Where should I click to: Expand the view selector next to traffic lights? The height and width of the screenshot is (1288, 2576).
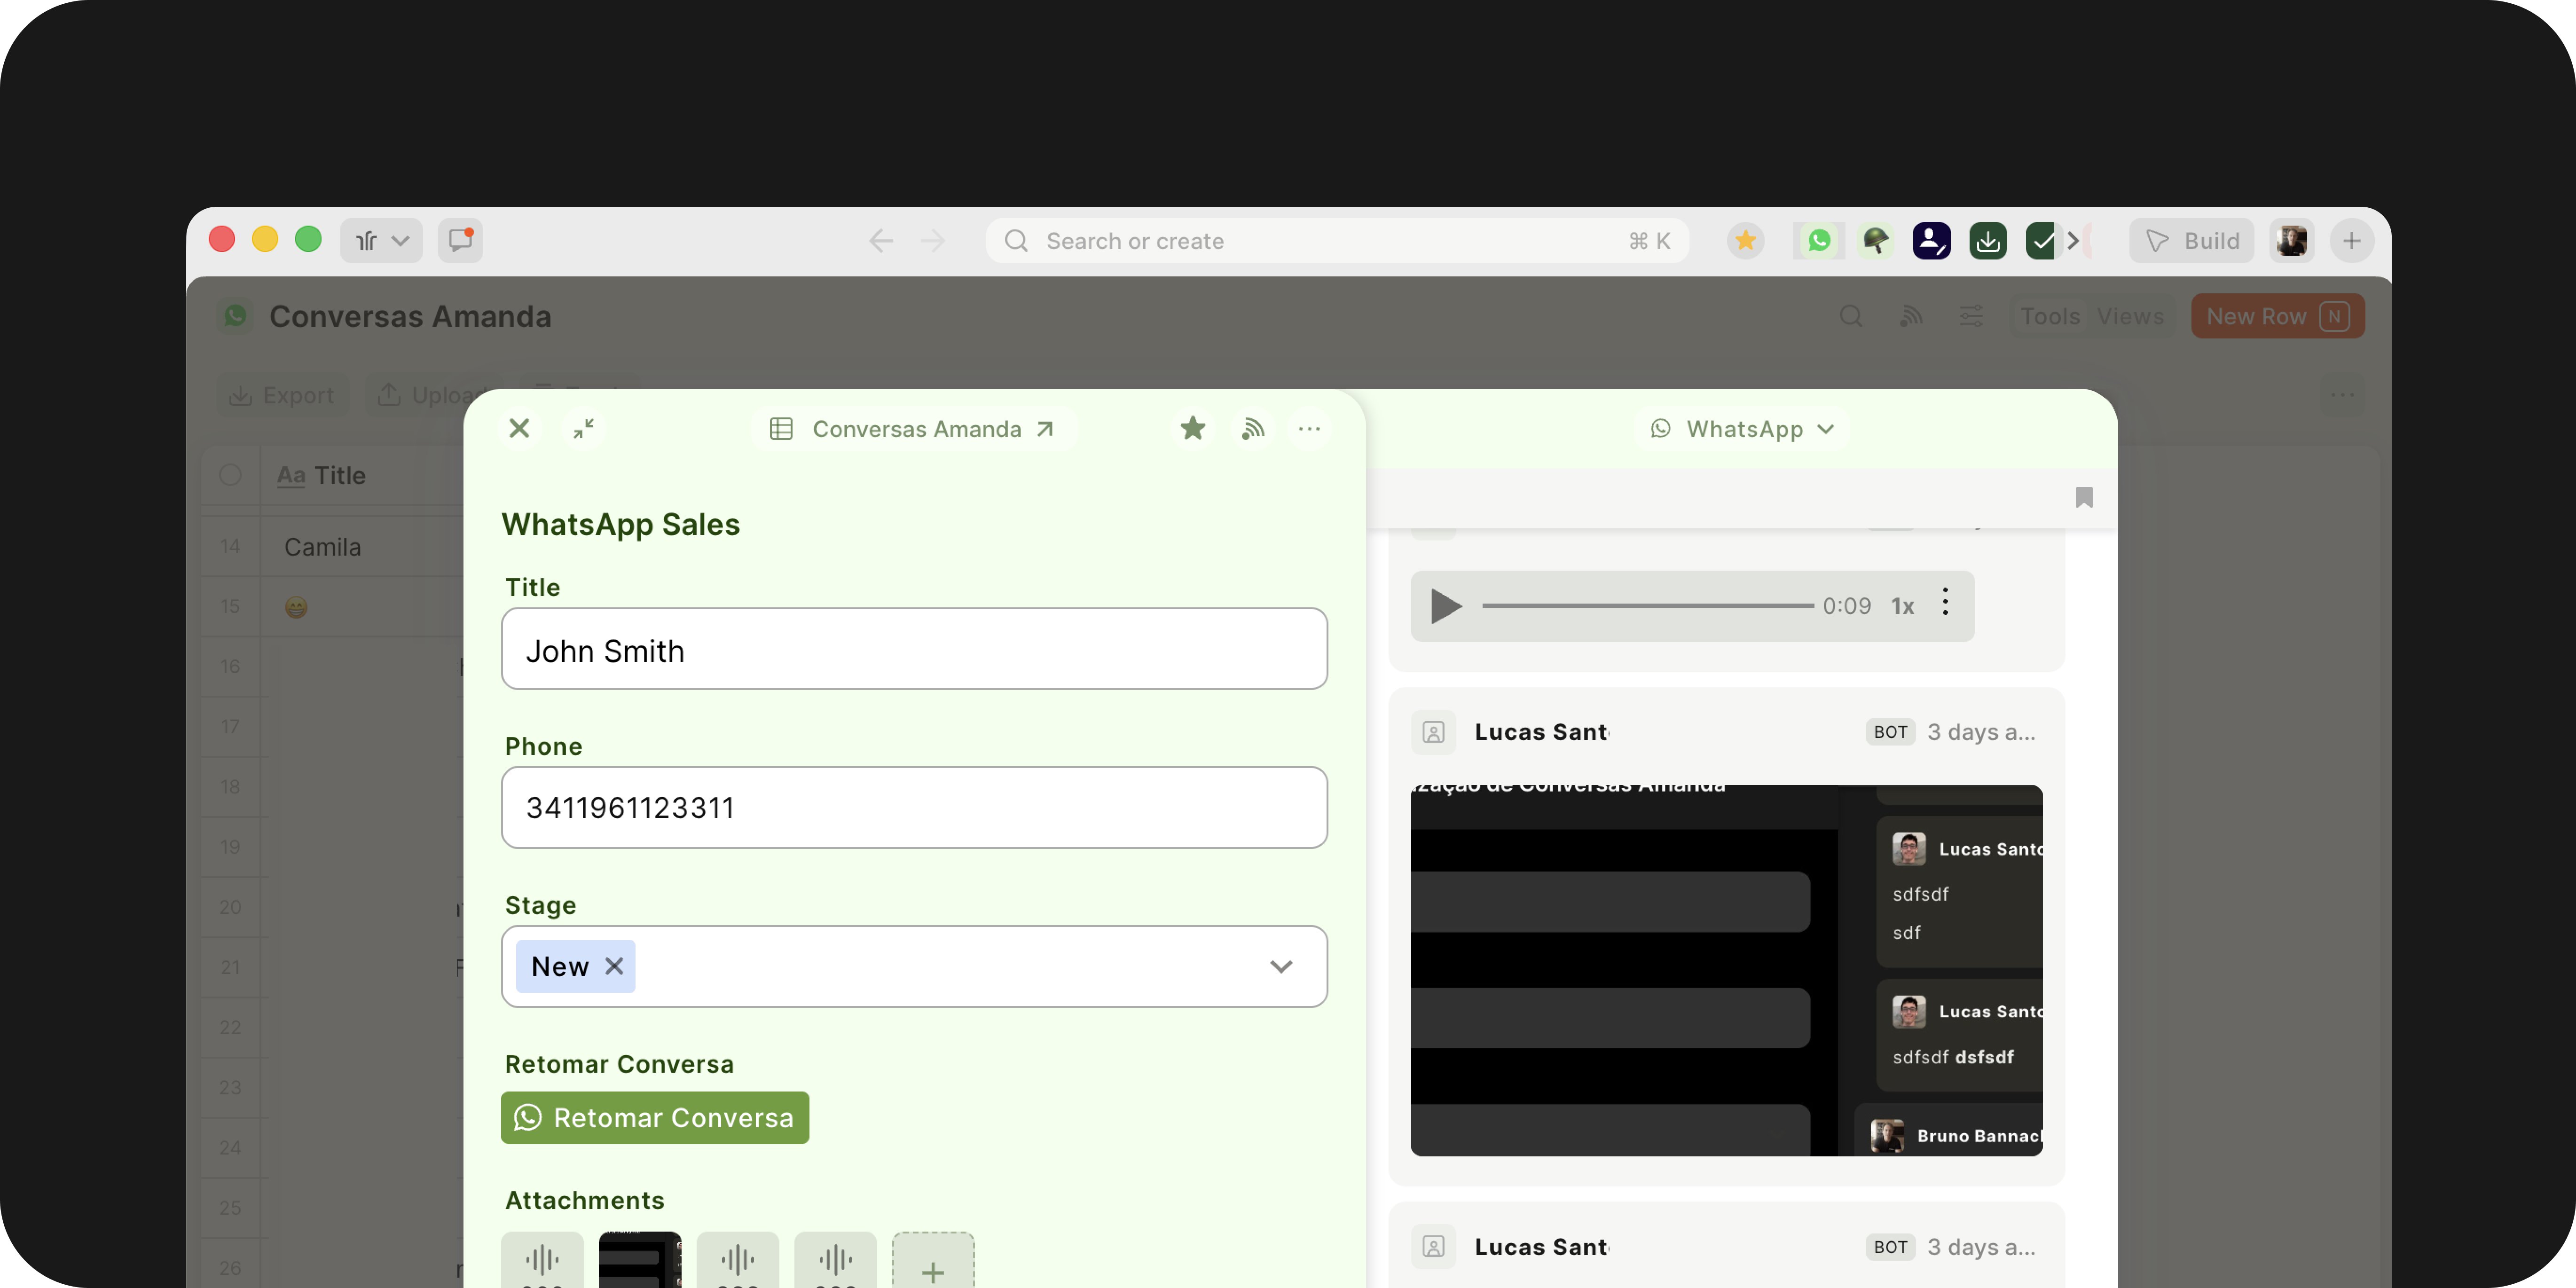click(x=380, y=240)
